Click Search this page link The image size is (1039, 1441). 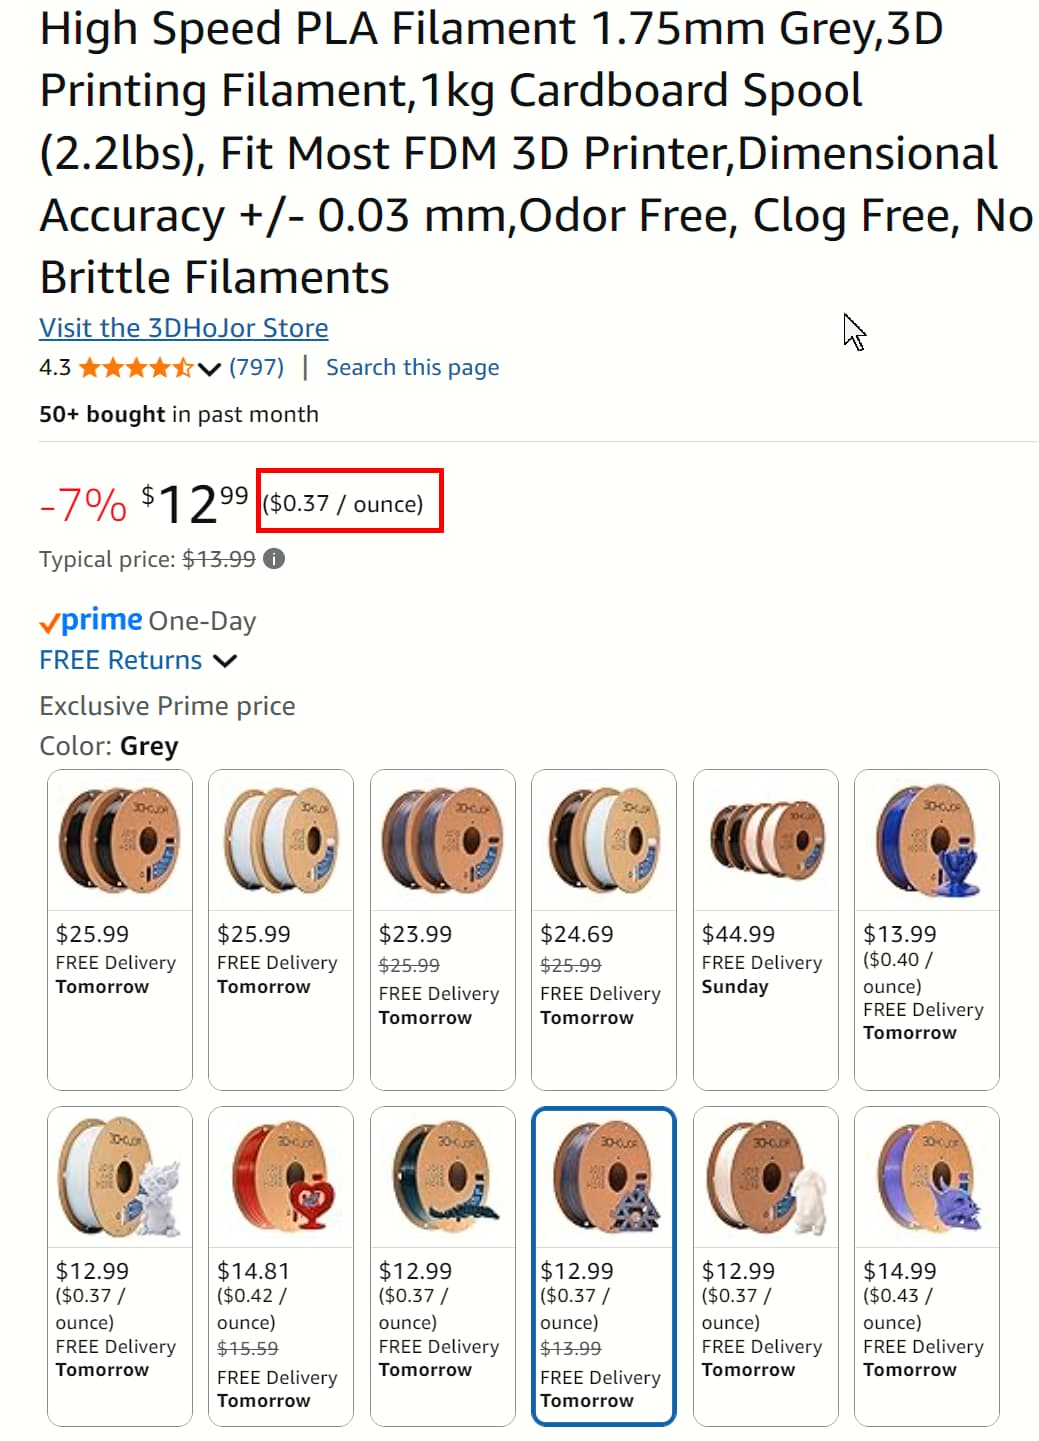[x=412, y=368]
